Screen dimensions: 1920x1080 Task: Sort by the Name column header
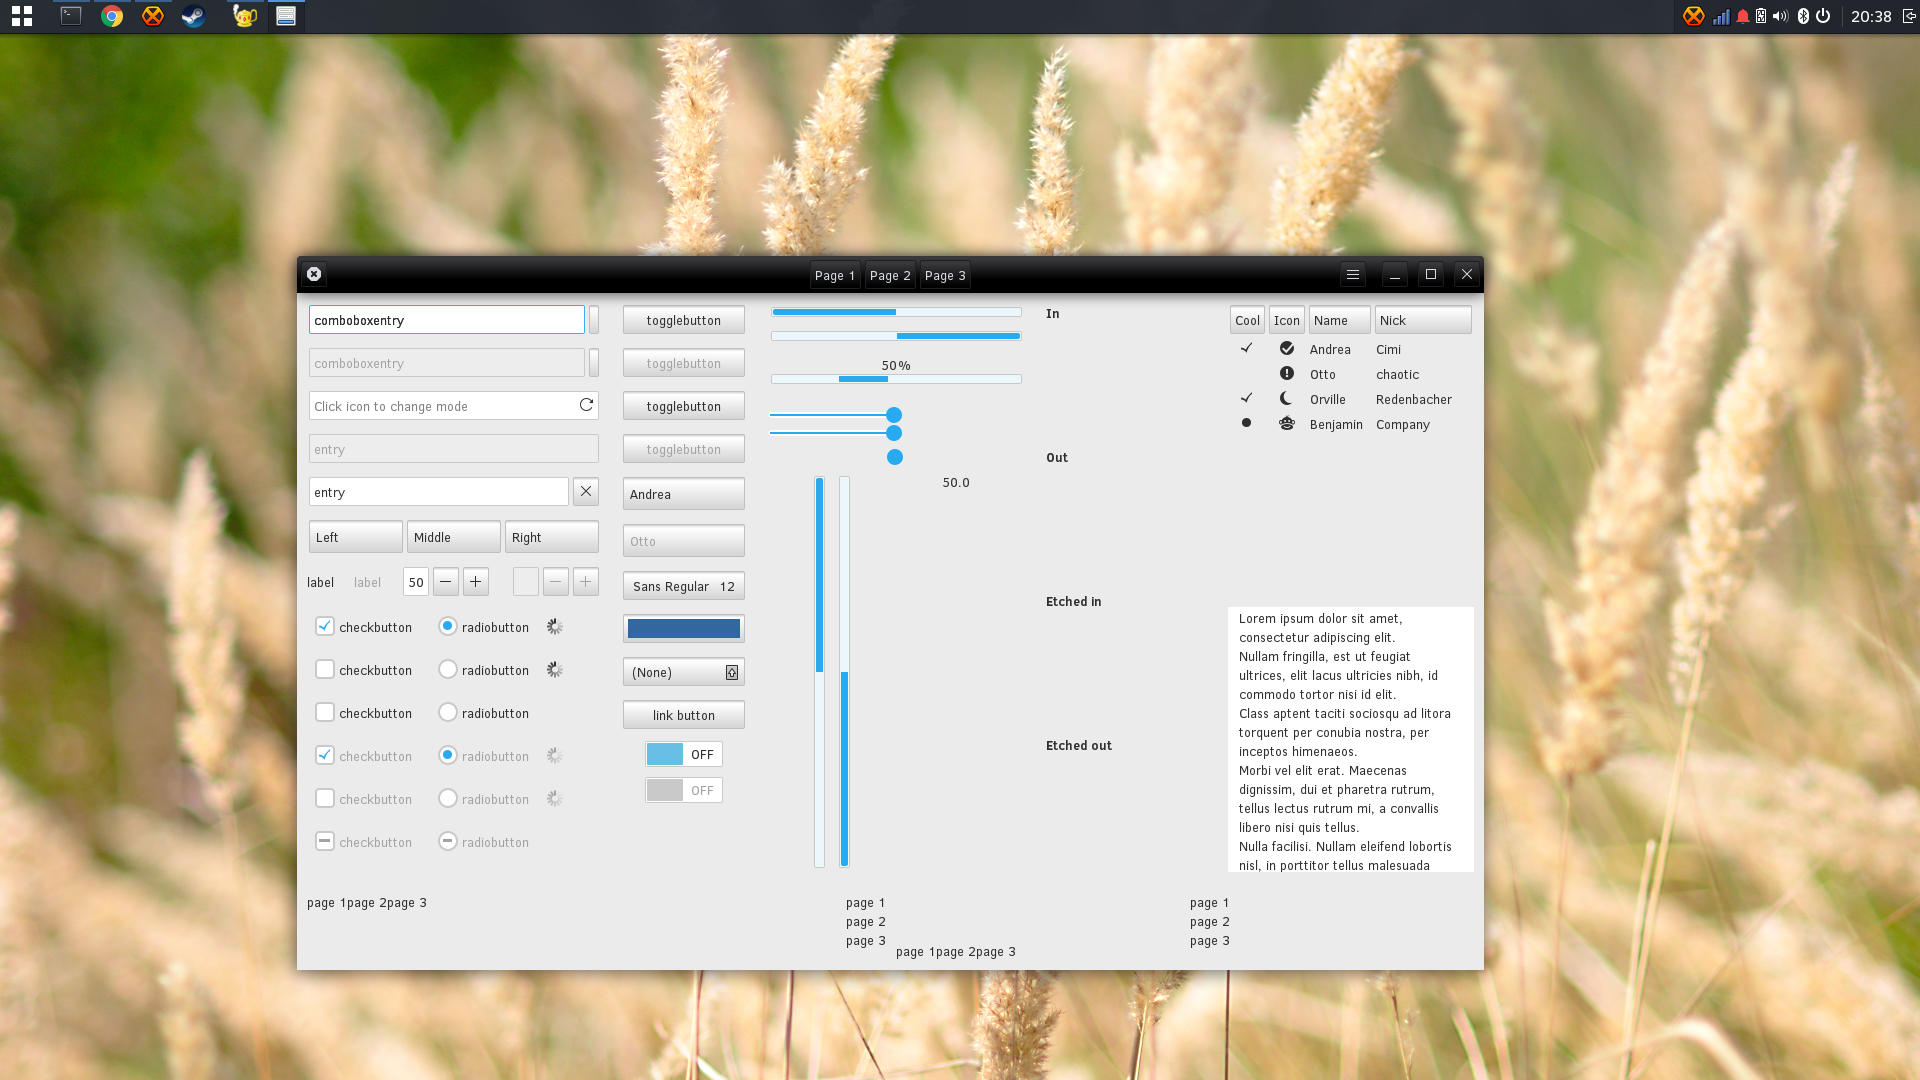click(1340, 320)
